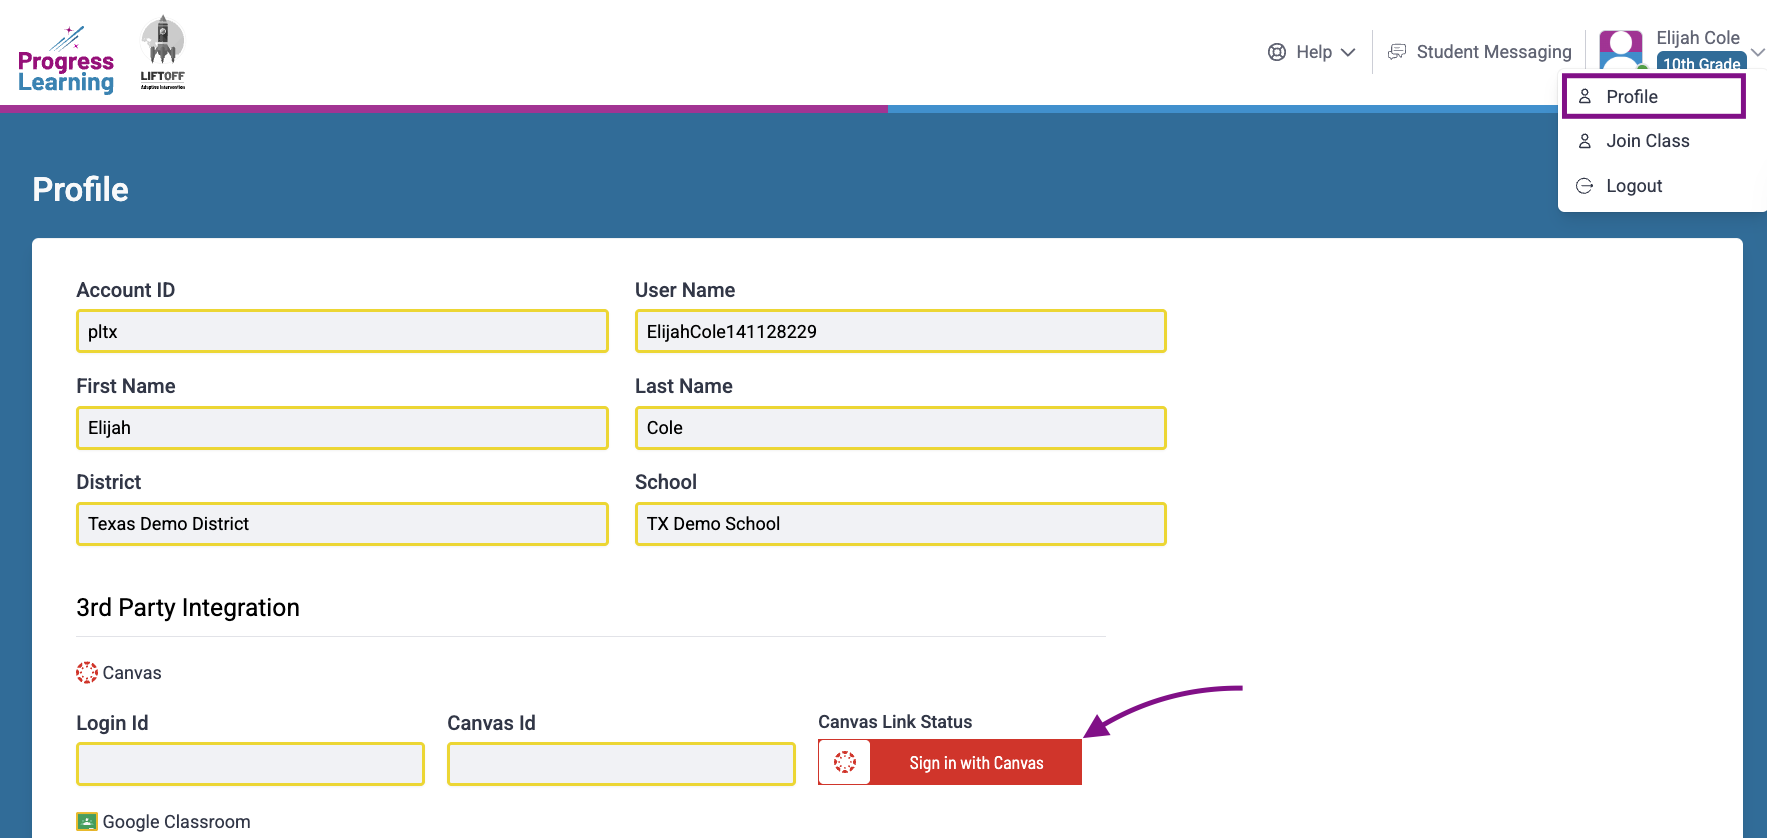The image size is (1767, 838).
Task: Click the User Name field
Action: [x=900, y=331]
